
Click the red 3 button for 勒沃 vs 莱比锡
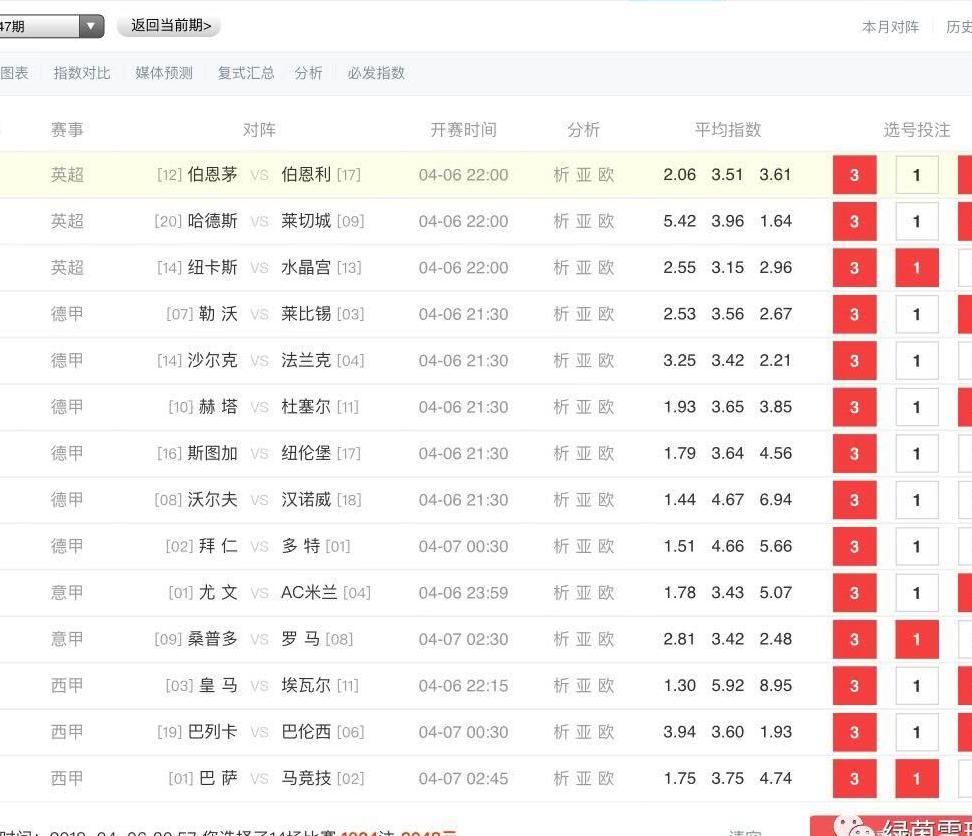point(854,314)
